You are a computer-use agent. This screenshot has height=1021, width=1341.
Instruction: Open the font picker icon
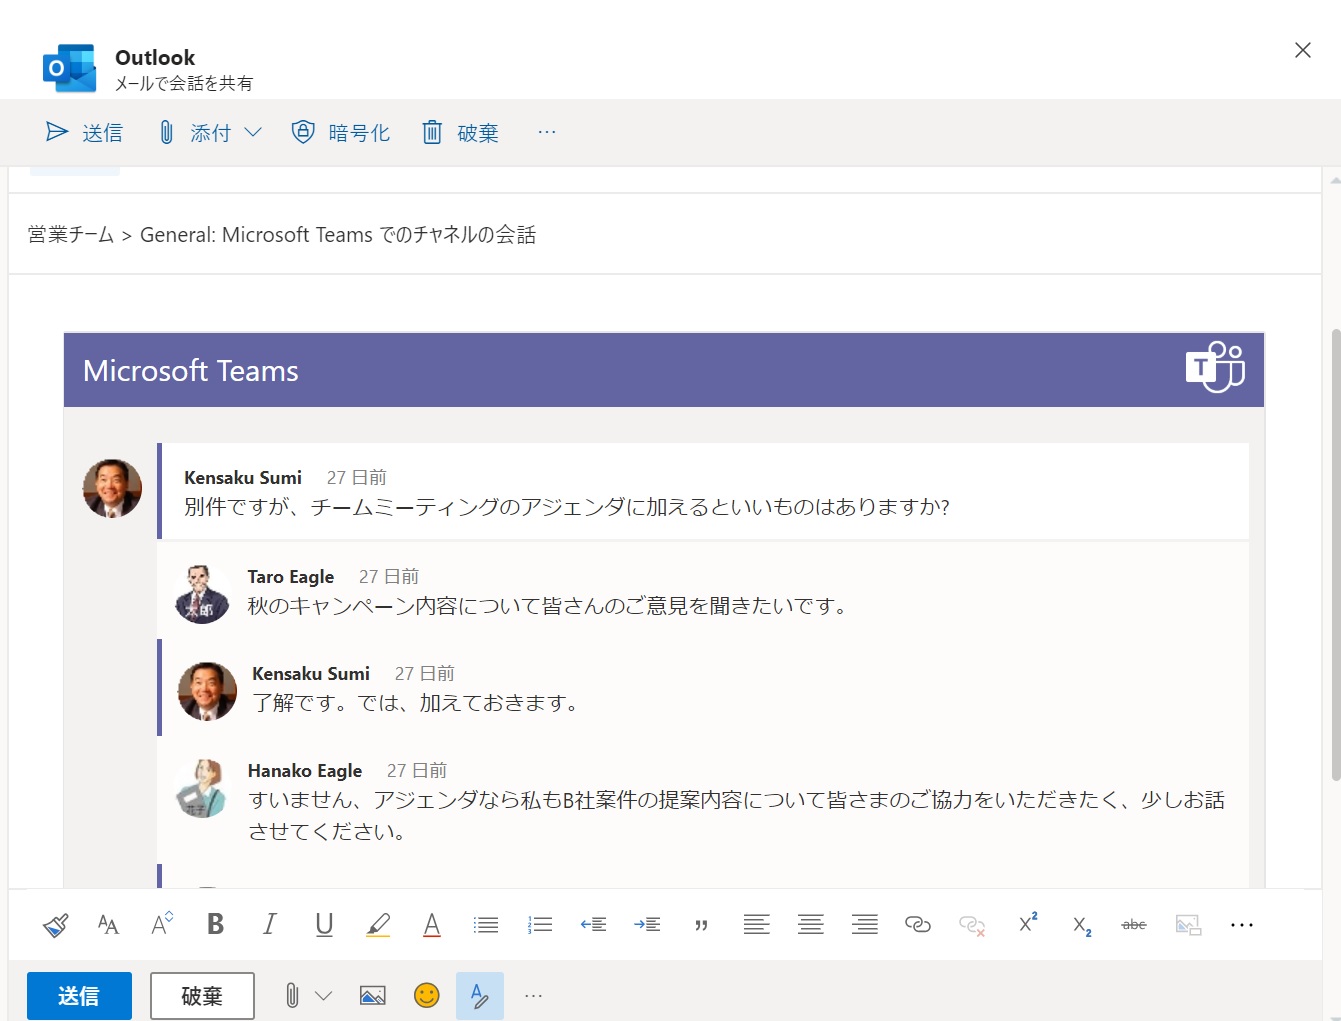[108, 925]
